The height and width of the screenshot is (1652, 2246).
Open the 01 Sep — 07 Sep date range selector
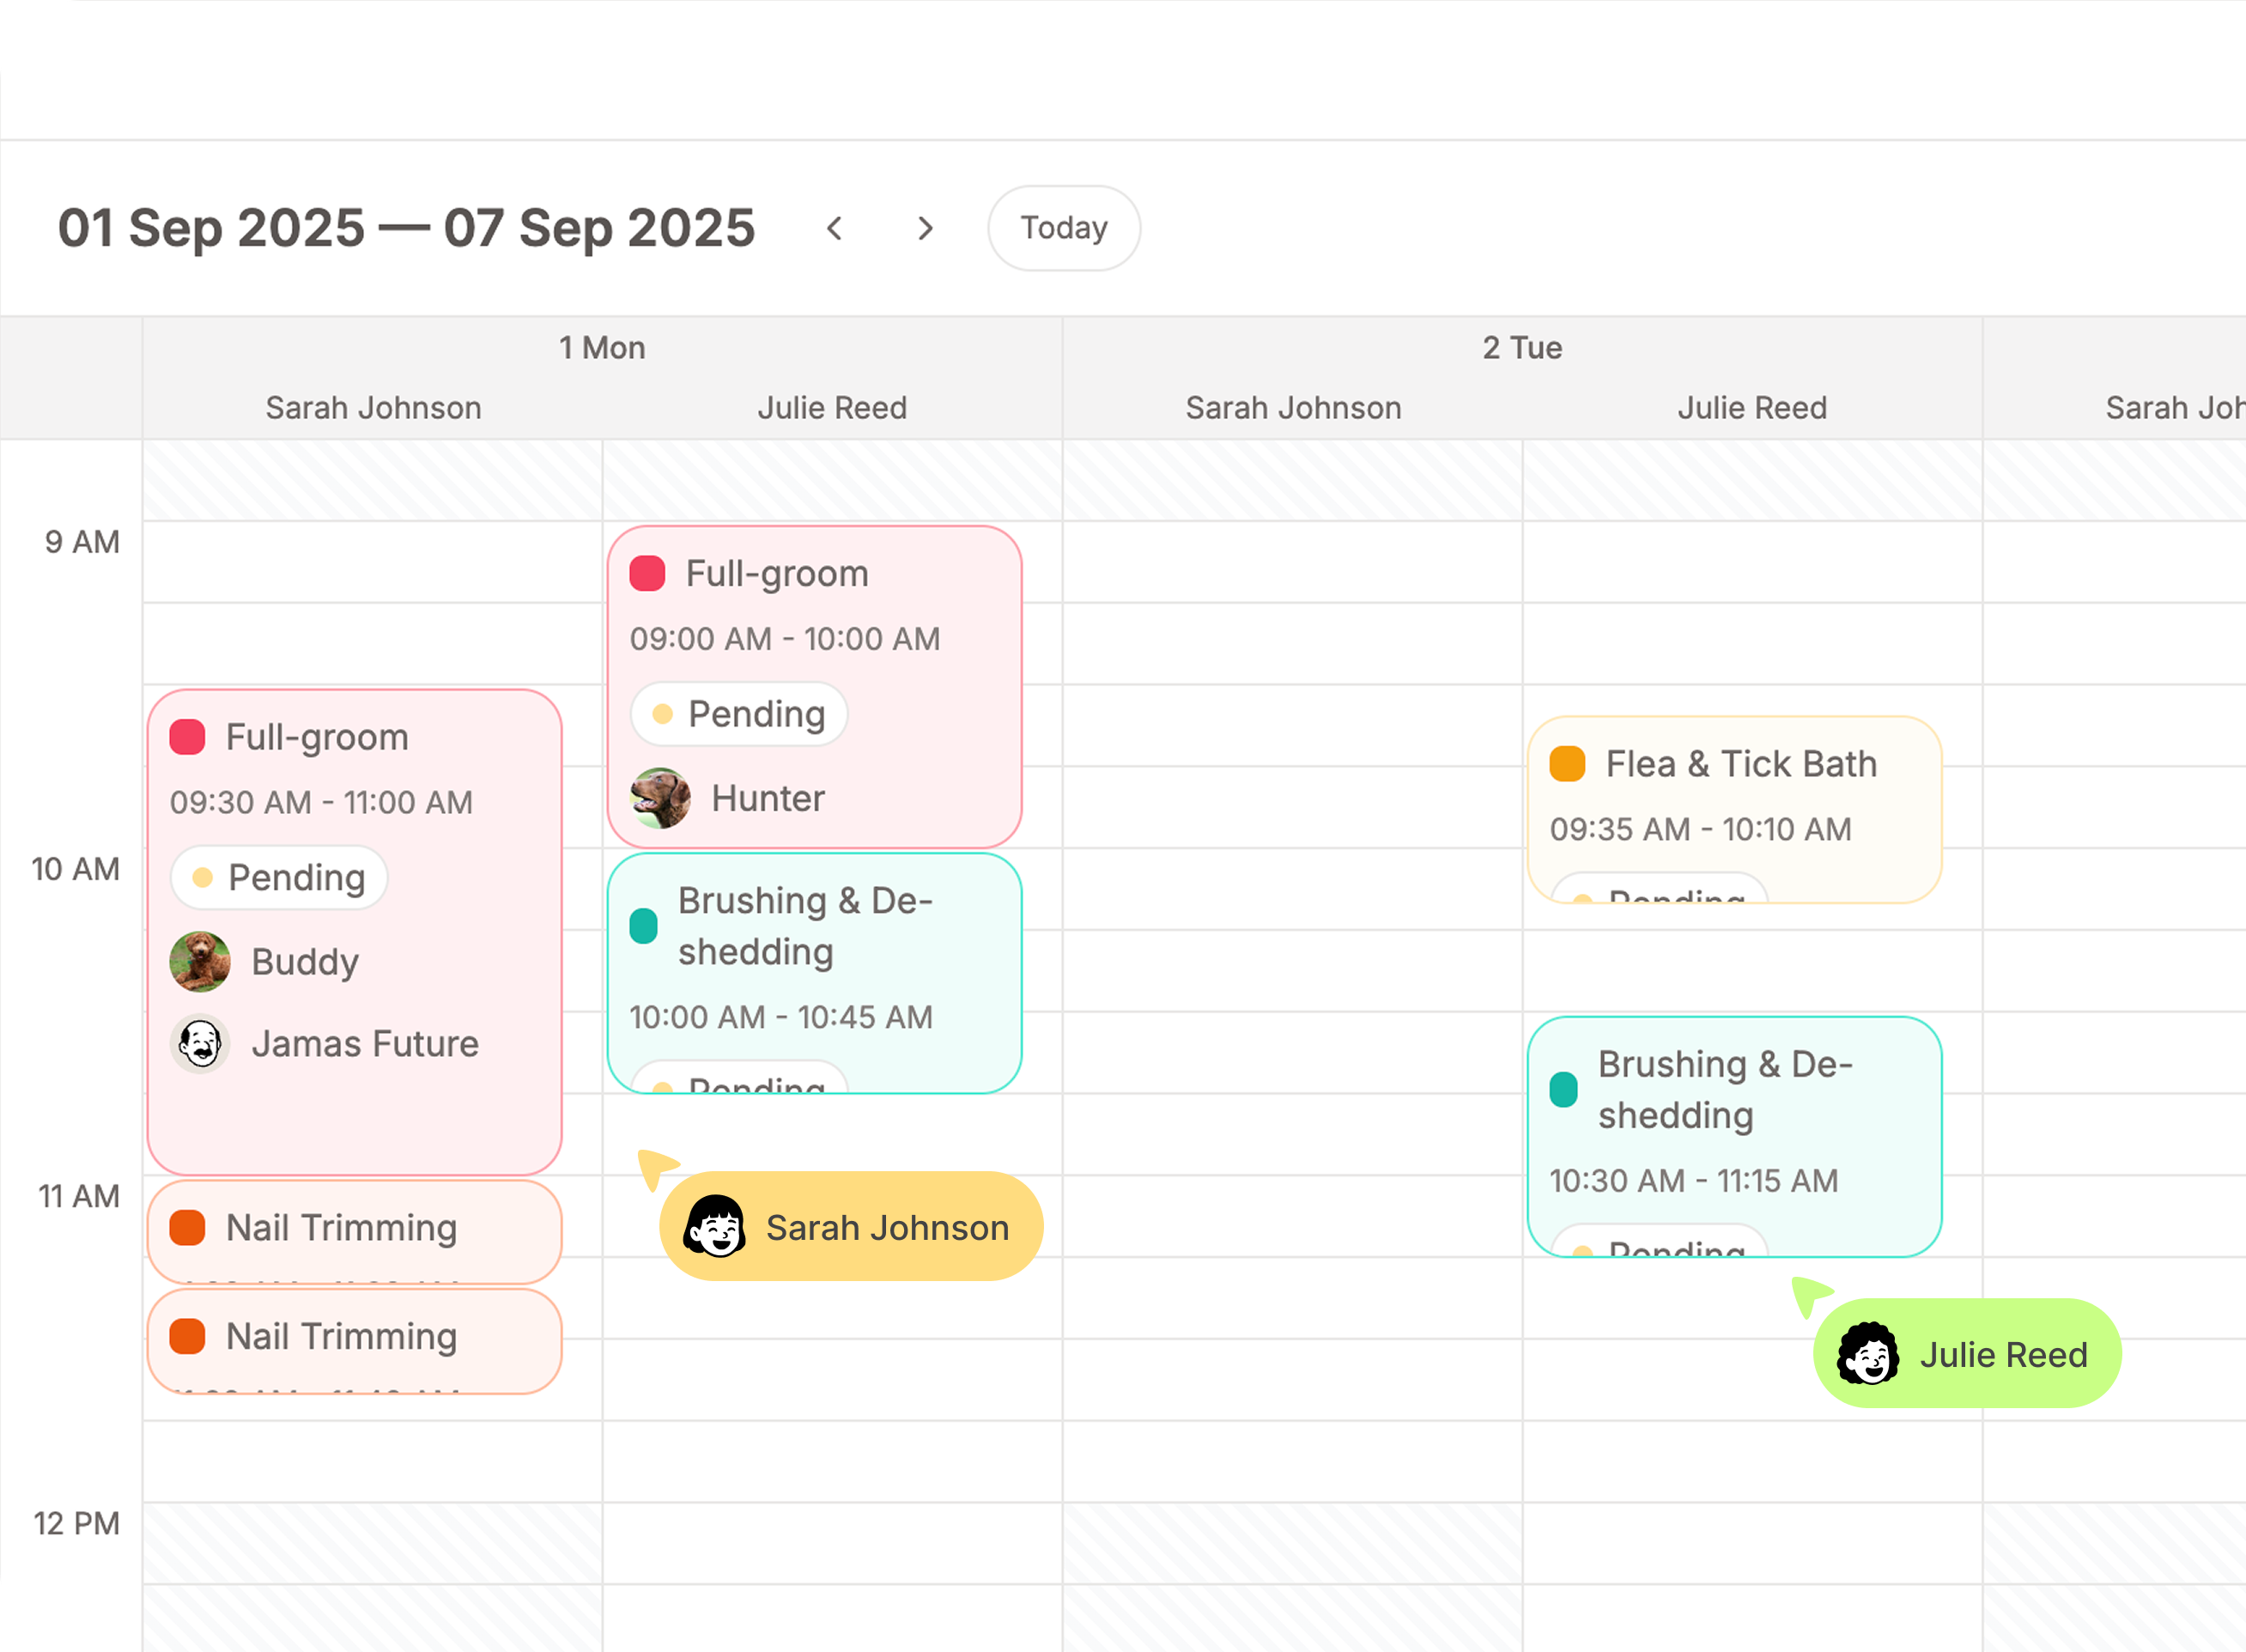tap(405, 228)
